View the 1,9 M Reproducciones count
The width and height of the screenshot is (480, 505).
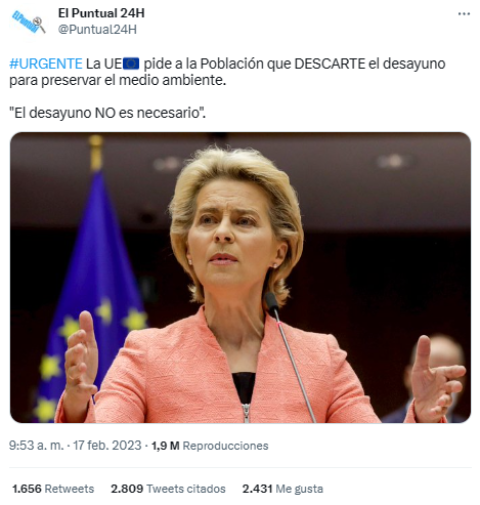210,446
